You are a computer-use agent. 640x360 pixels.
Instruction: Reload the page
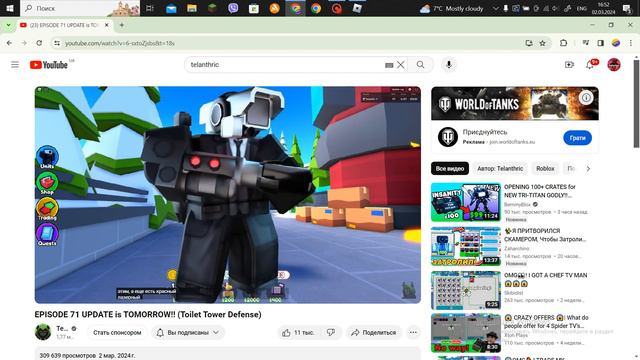coord(39,43)
